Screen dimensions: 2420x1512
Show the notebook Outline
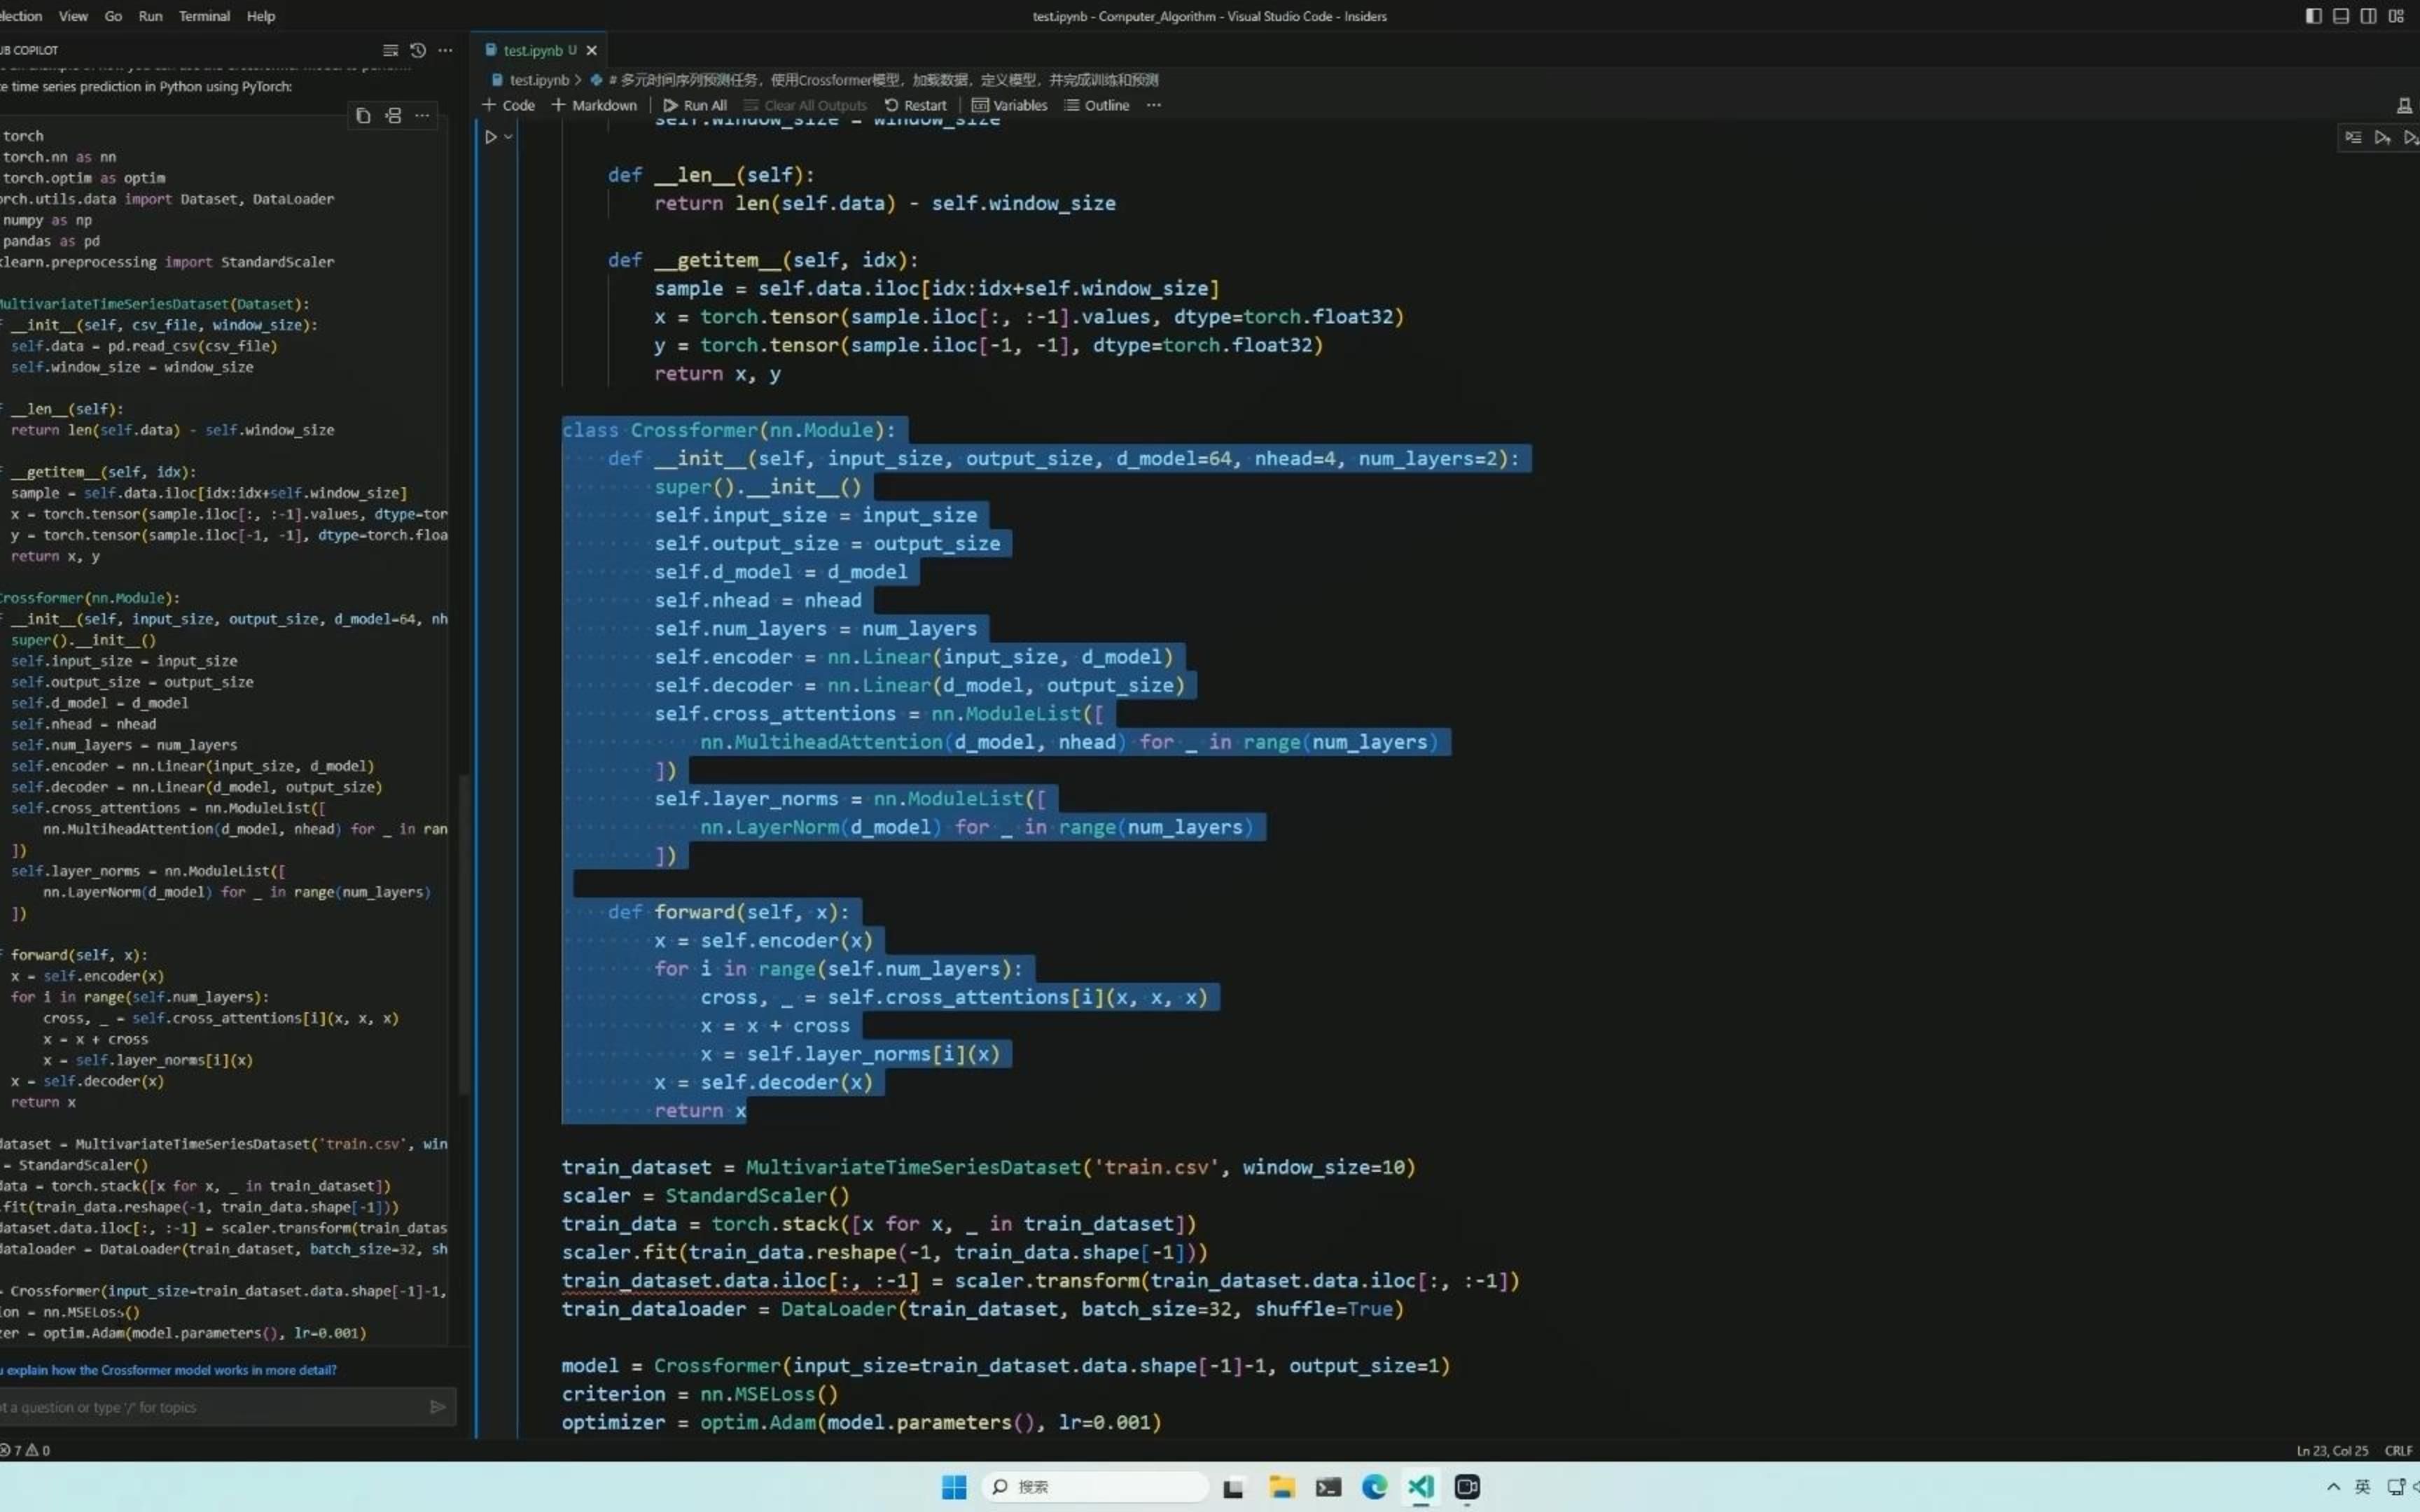click(x=1097, y=105)
